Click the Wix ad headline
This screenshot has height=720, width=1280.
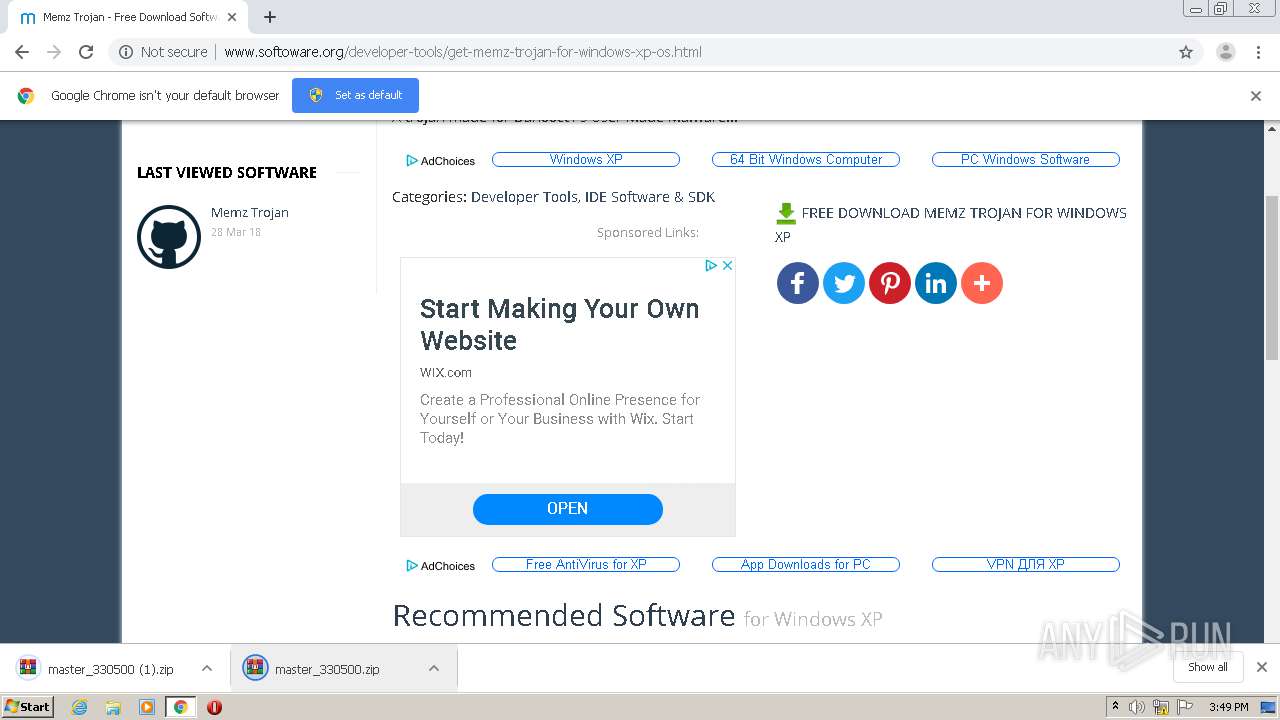(x=560, y=324)
